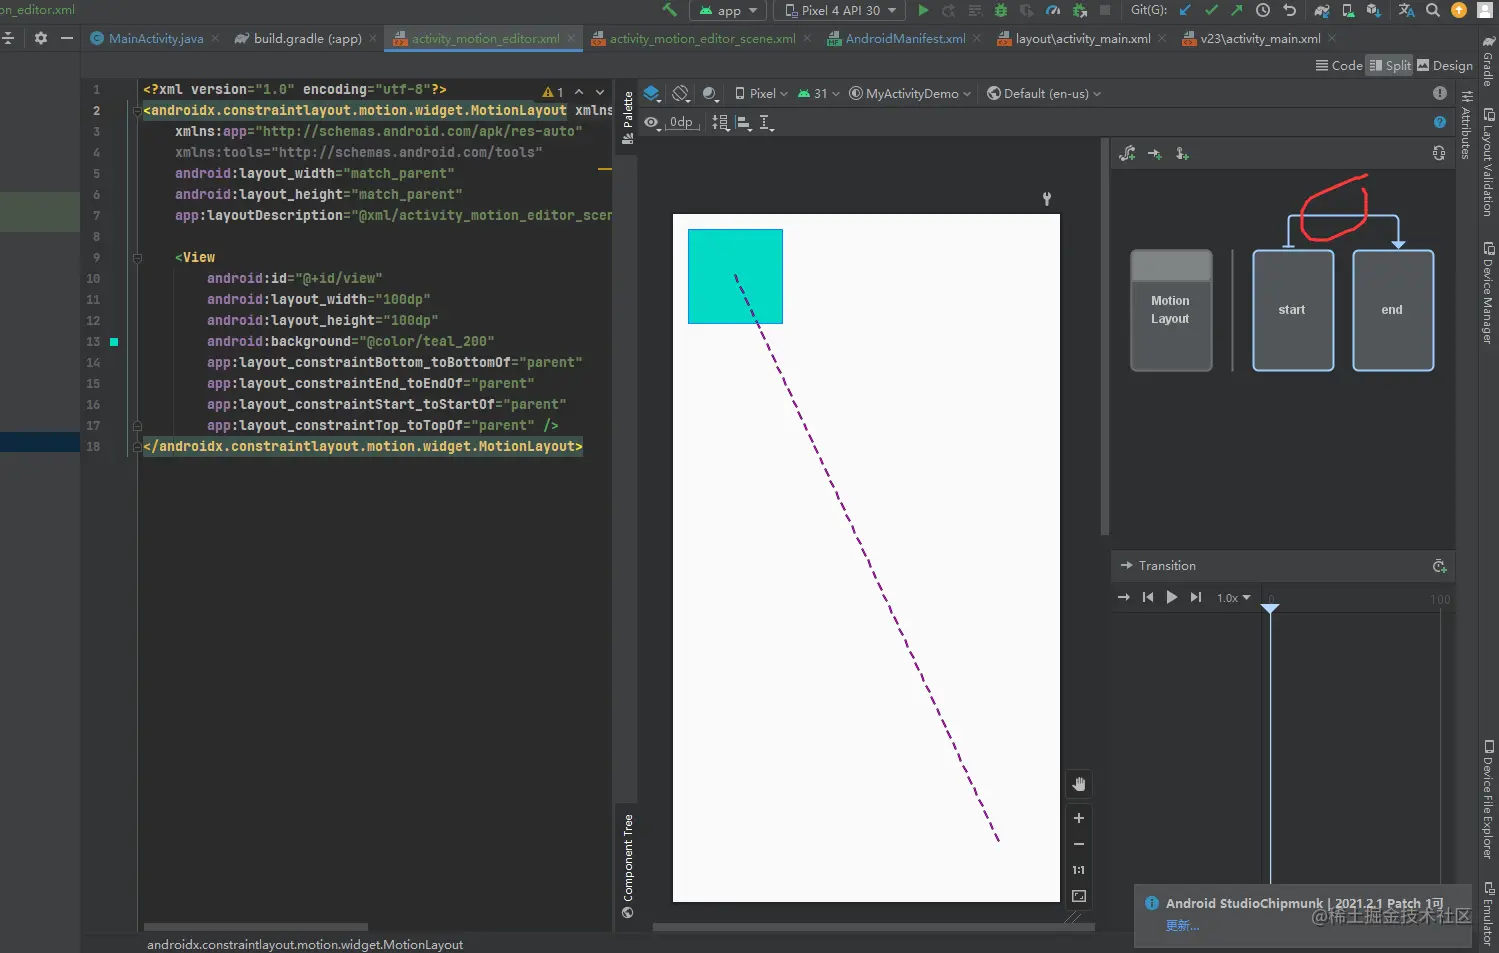Jump to transition end
This screenshot has height=953, width=1499.
click(1195, 597)
